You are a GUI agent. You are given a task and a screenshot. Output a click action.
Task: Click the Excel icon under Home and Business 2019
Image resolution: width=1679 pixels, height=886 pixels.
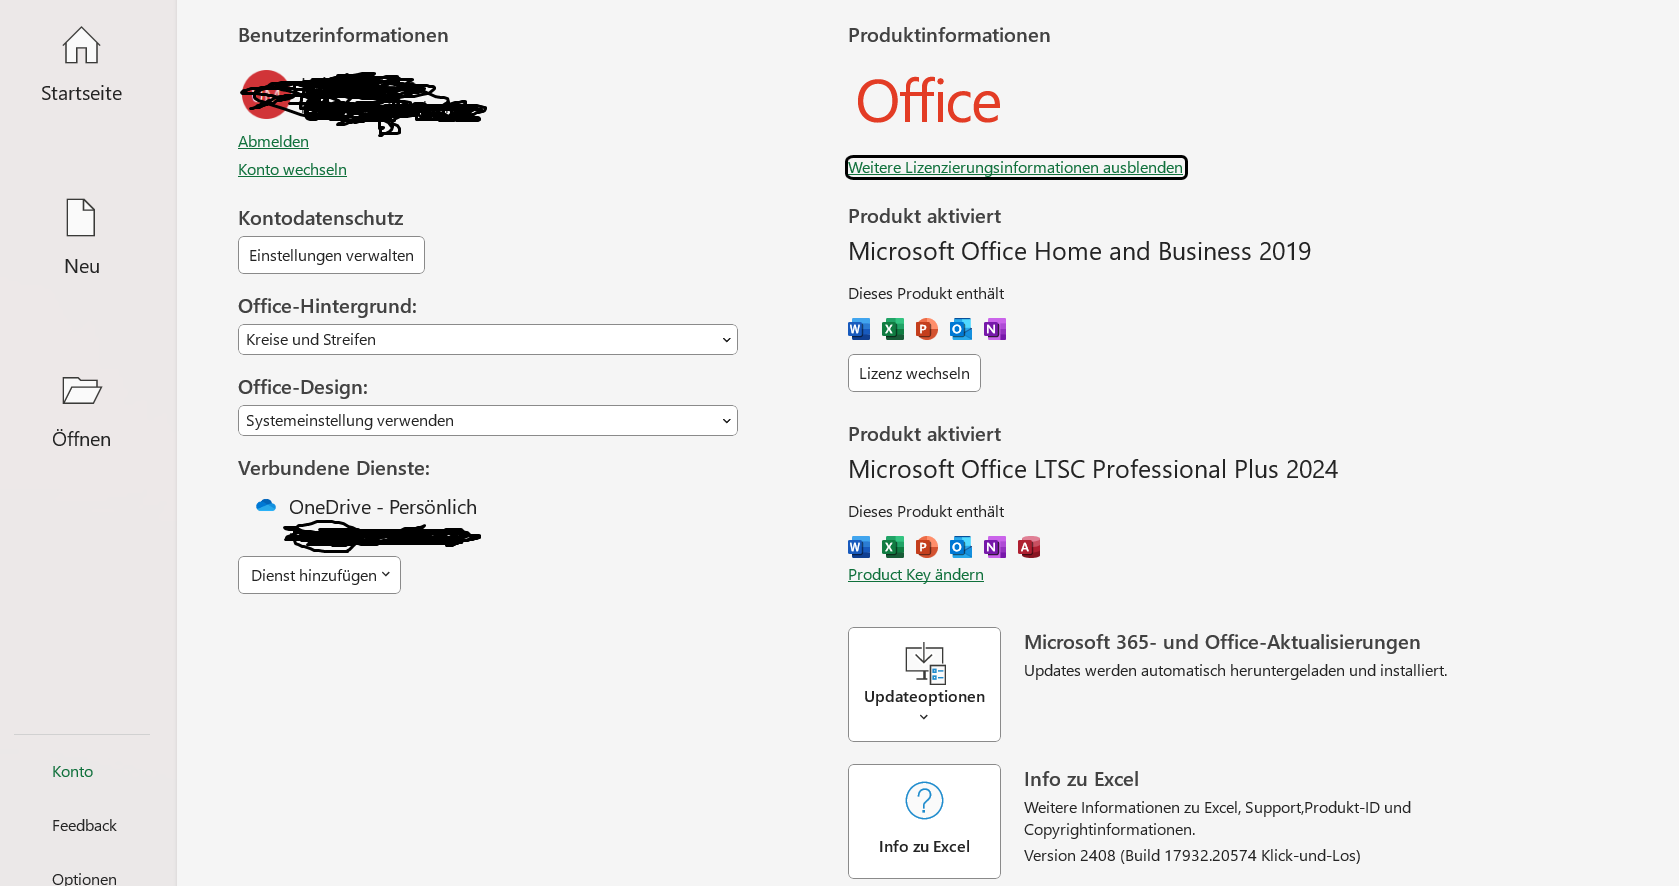coord(893,329)
